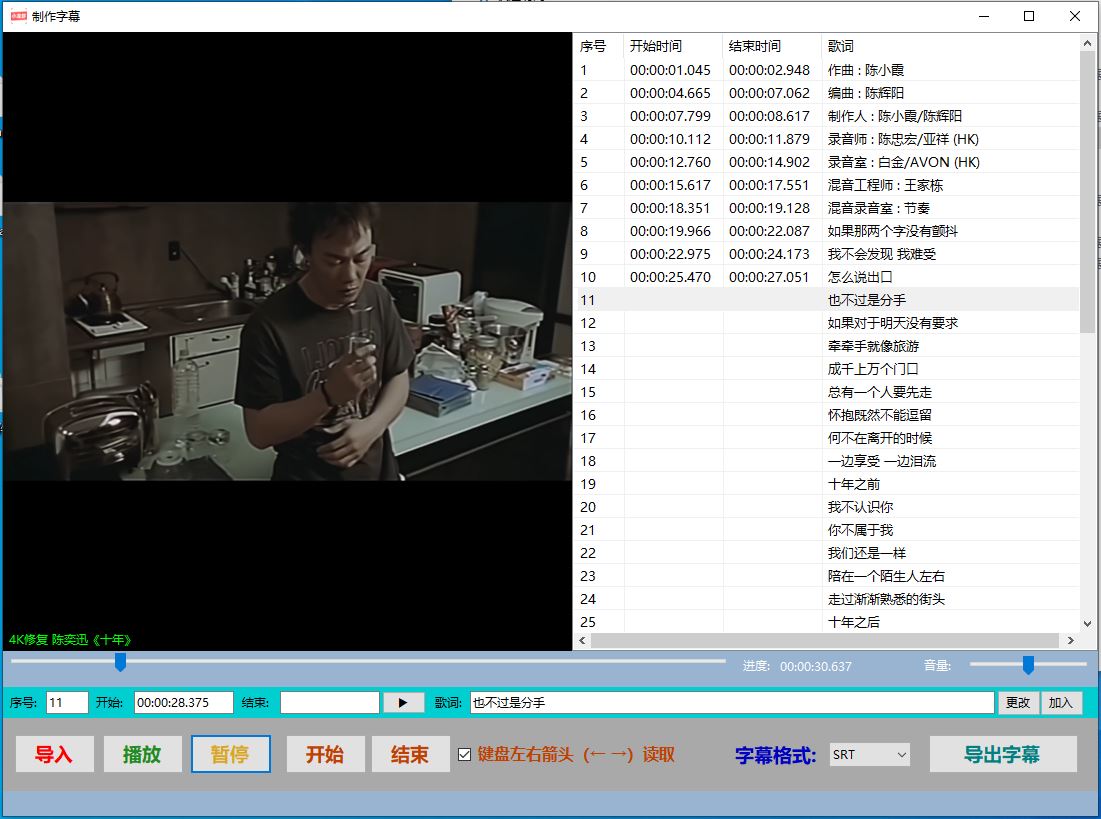Viewport: 1101px width, 819px height.
Task: Click the 加入 button next to 更改
Action: click(x=1061, y=703)
